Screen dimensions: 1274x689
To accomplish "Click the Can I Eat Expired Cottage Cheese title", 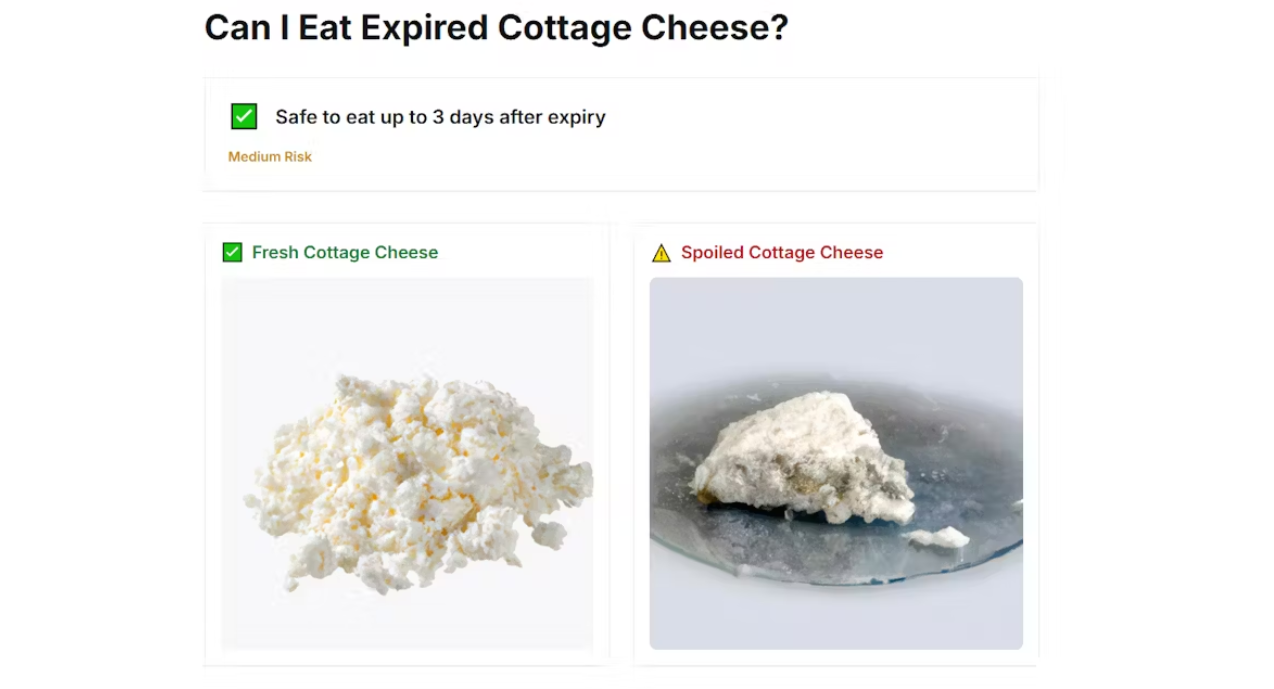I will pyautogui.click(x=496, y=28).
